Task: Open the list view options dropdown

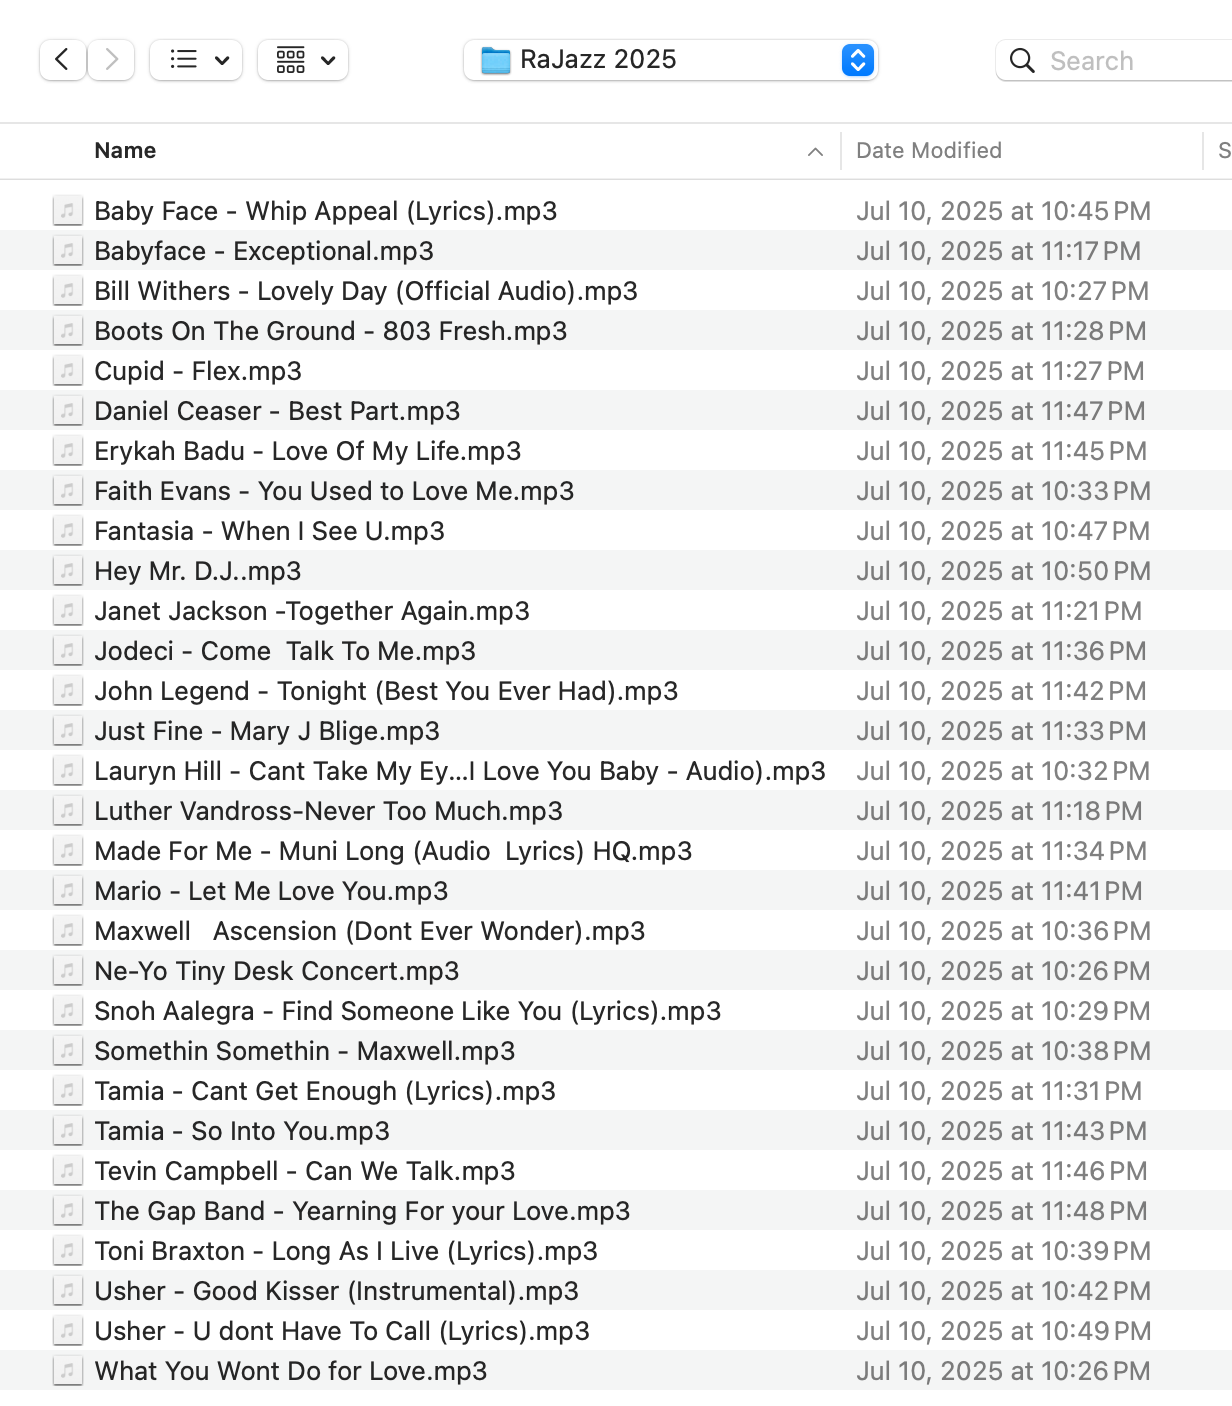Action: pyautogui.click(x=196, y=60)
